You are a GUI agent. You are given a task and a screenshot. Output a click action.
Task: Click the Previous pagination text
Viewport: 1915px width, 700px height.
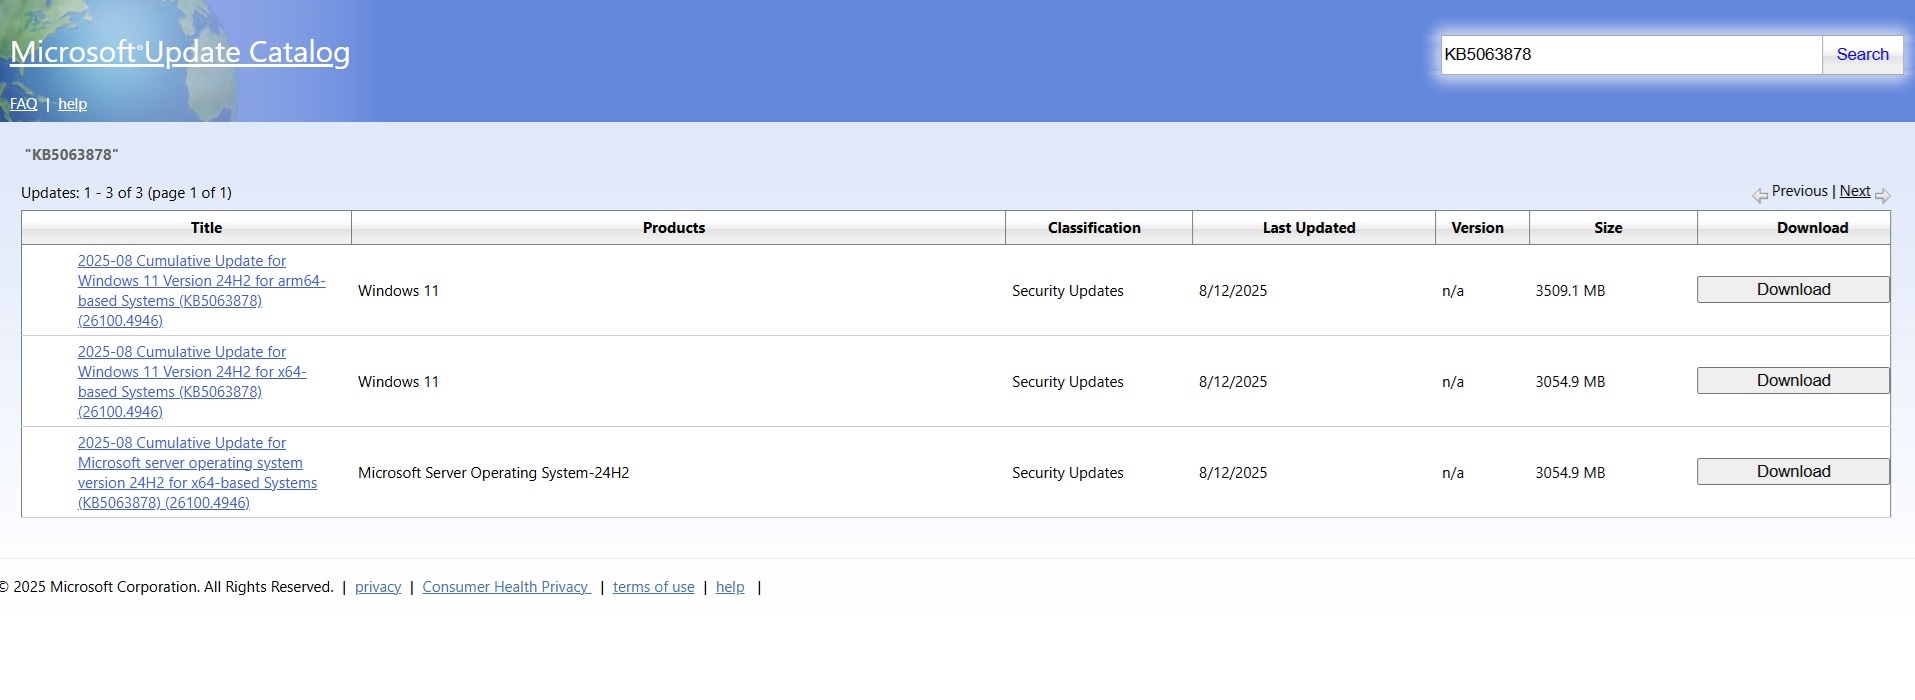tap(1800, 191)
